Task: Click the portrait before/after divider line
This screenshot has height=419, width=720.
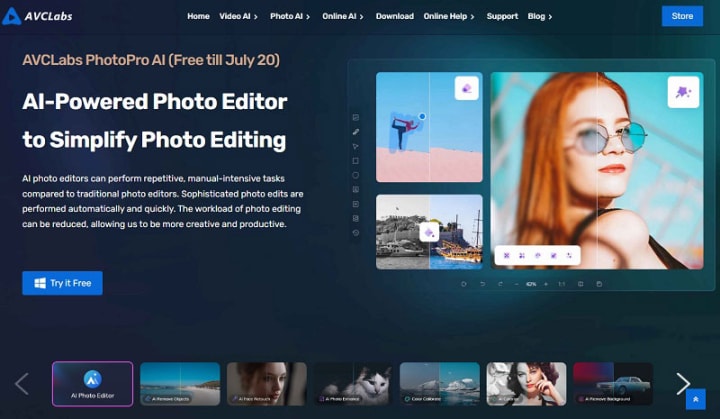Action: click(x=597, y=170)
